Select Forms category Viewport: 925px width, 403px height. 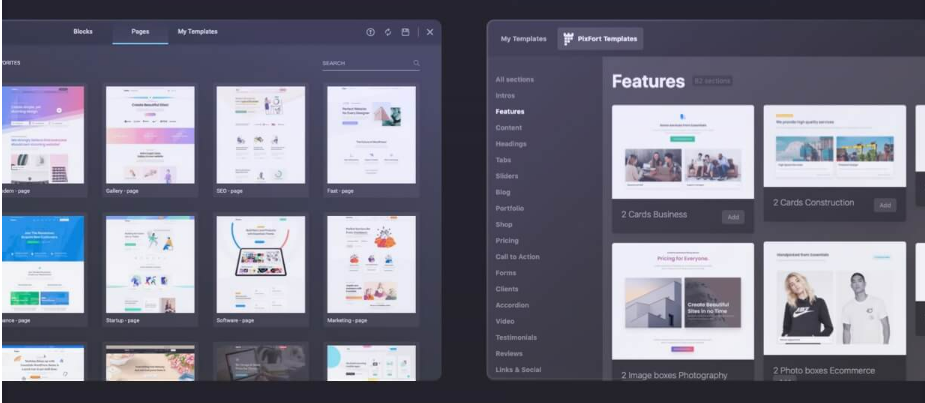[506, 273]
